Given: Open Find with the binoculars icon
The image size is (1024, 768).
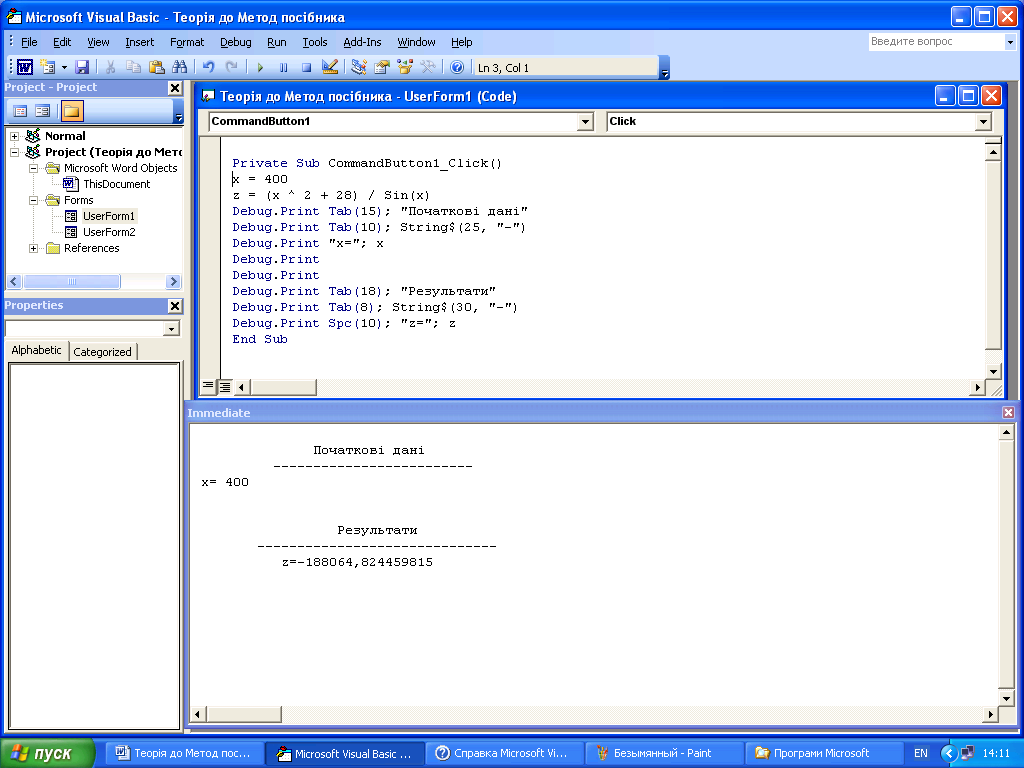Looking at the screenshot, I should pos(180,67).
